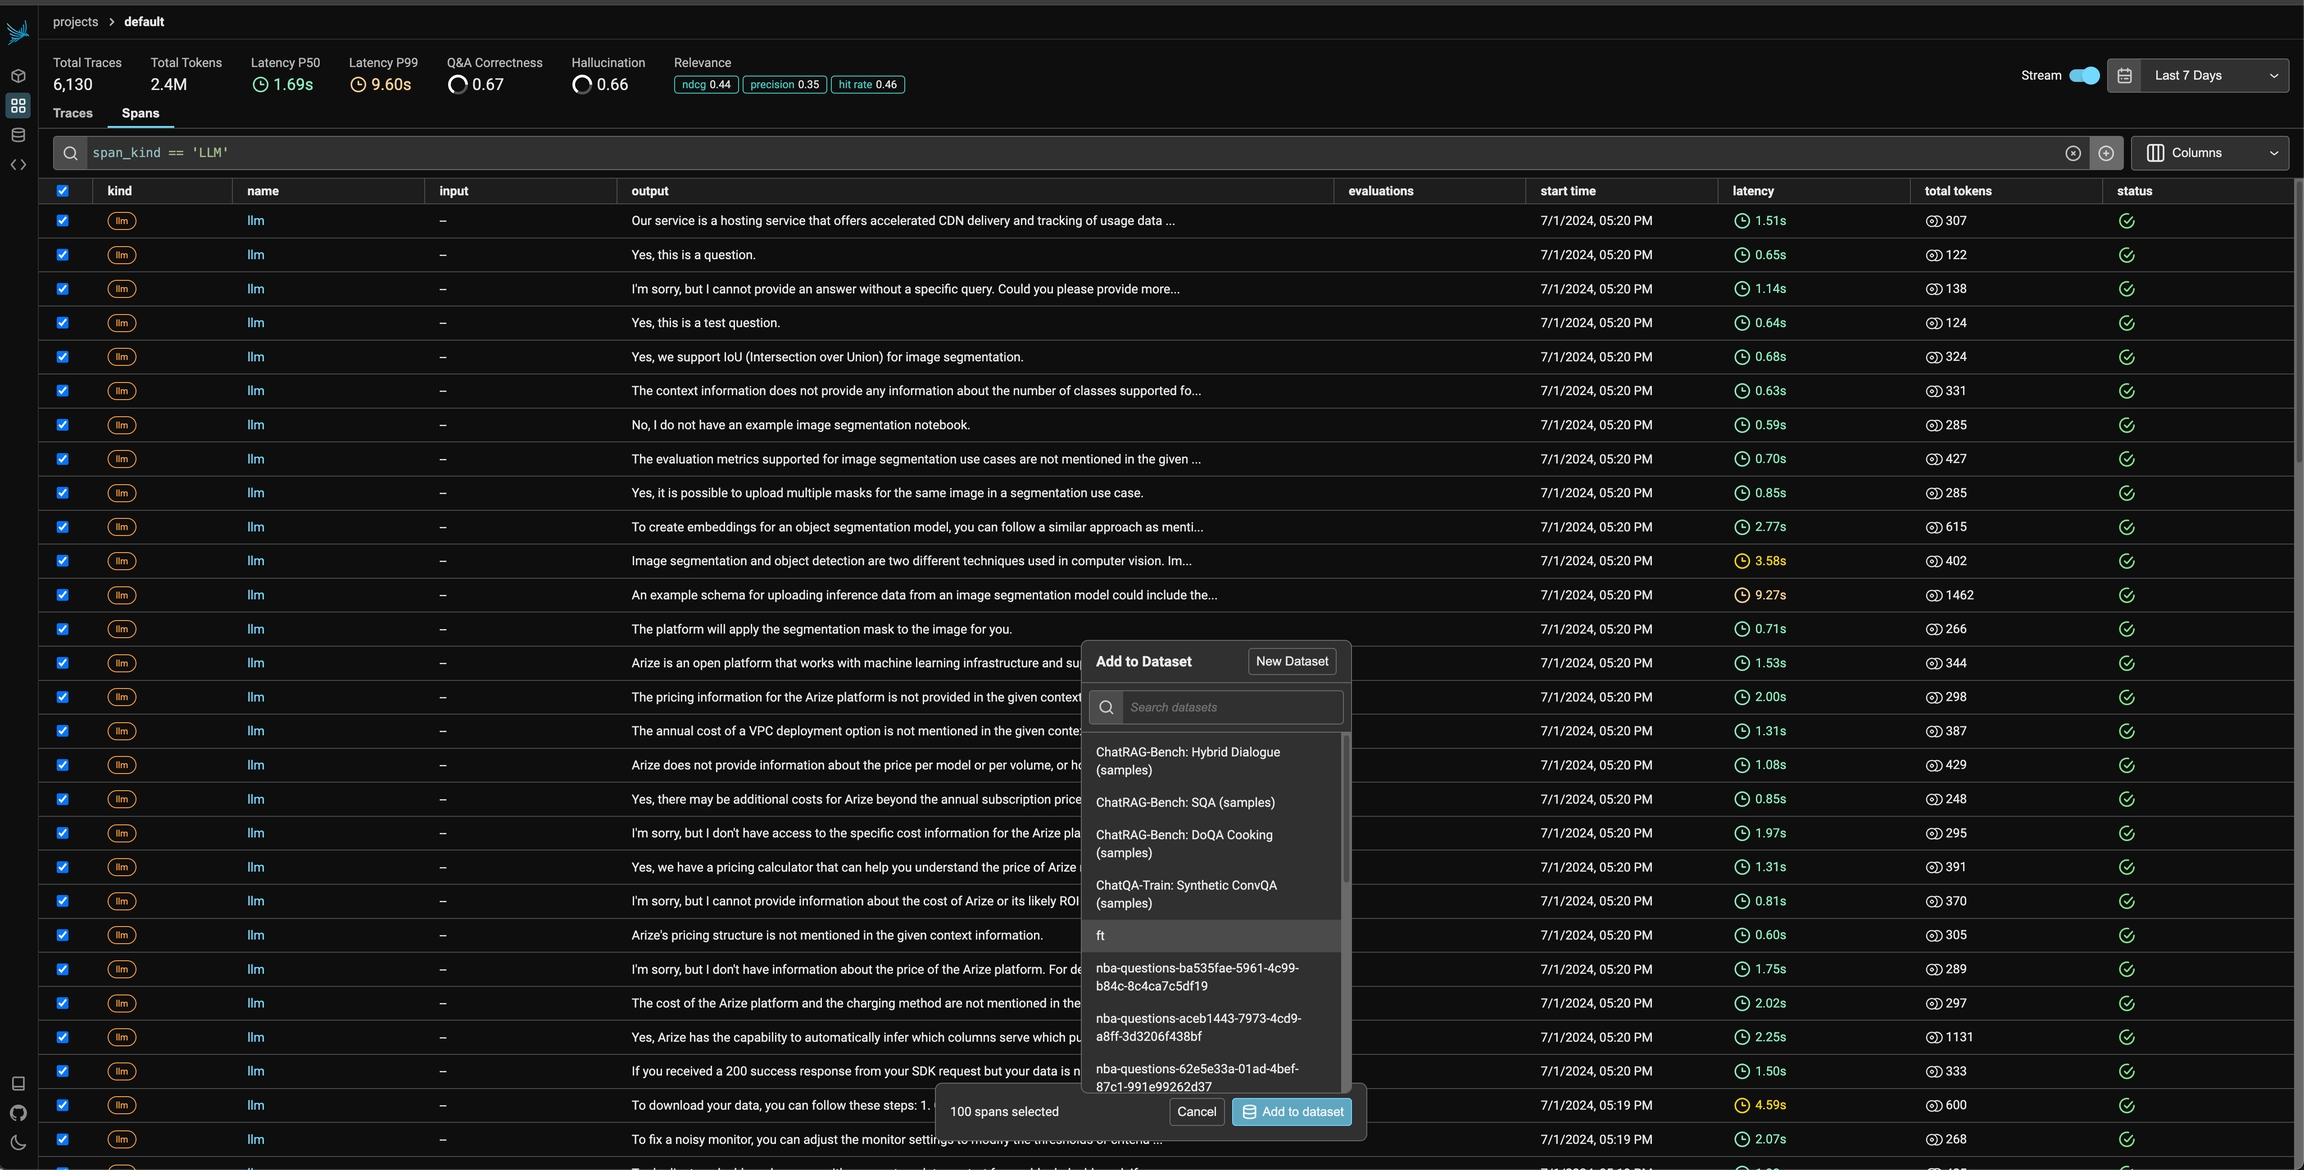Open the datasets sidebar icon
Screen dimensions: 2304x1170
[18, 135]
